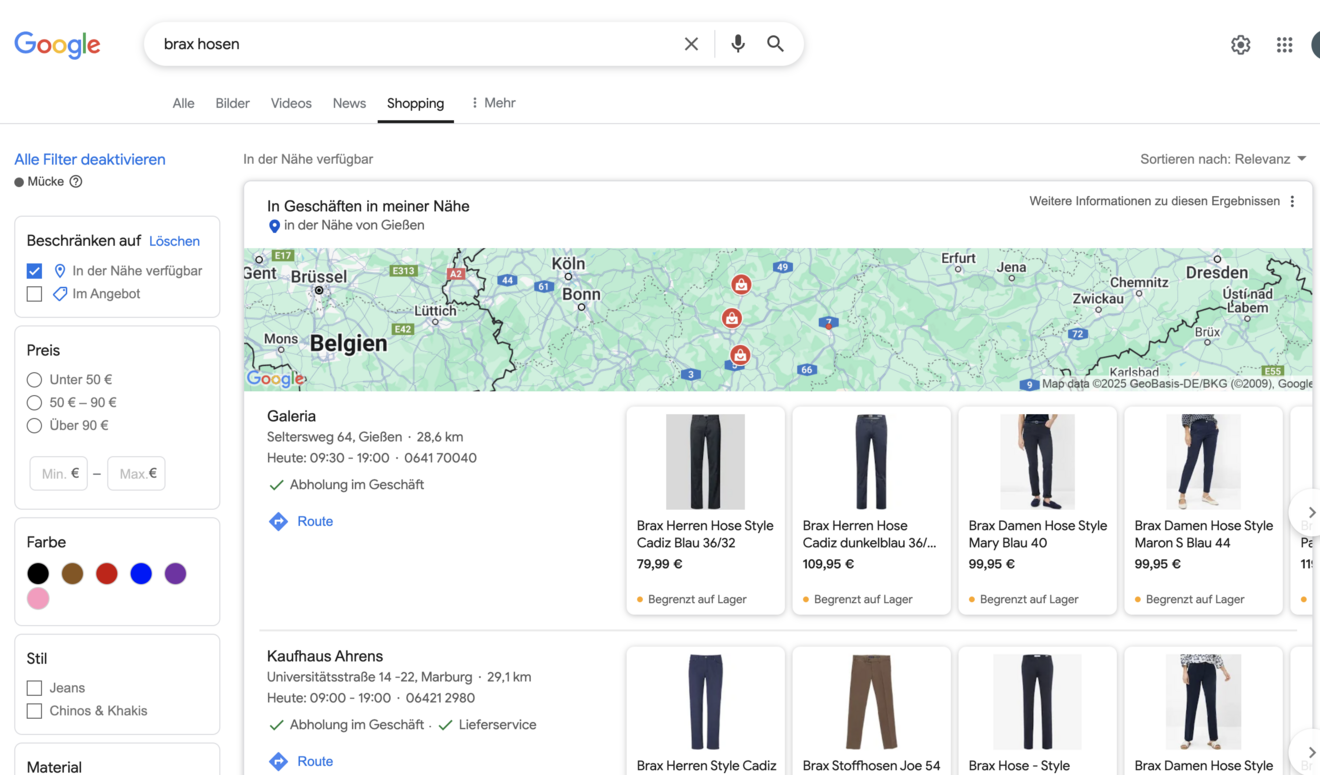1320x775 pixels.
Task: Open the Brax Hose - Style product card
Action: (x=1037, y=711)
